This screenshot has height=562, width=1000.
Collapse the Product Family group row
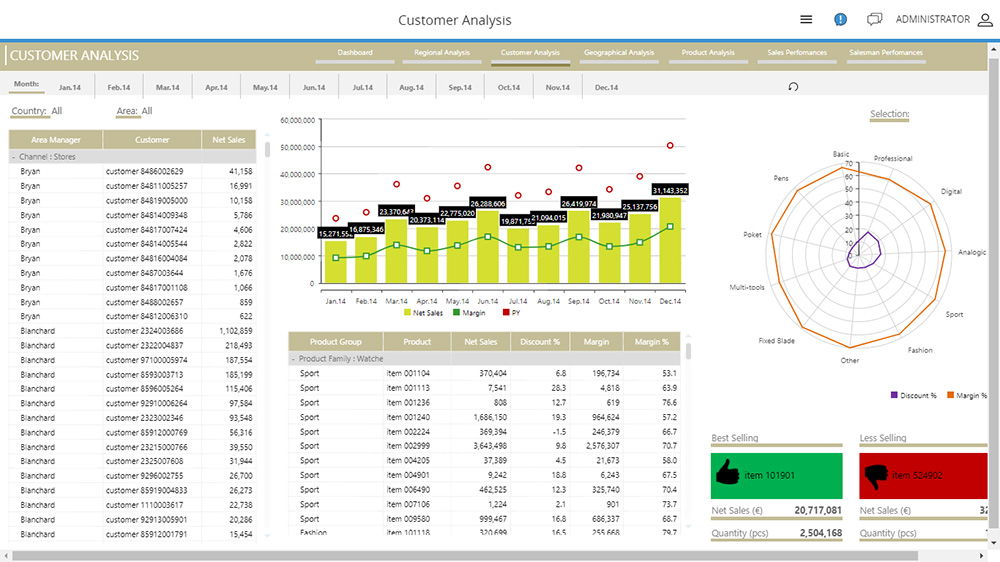(293, 358)
